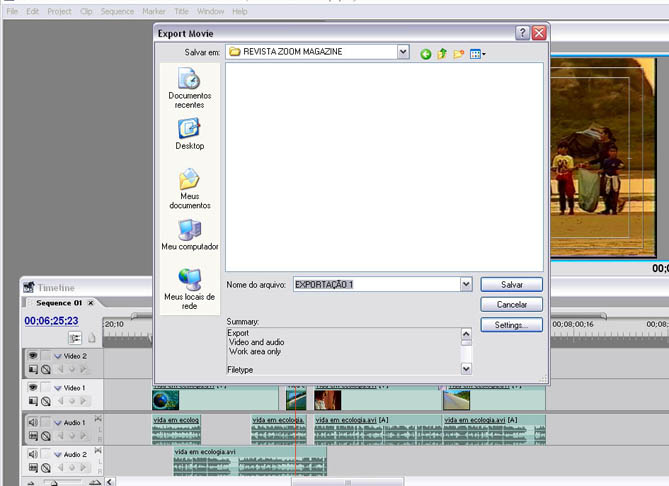Go back to the previous folder
Image resolution: width=669 pixels, height=486 pixels.
click(426, 53)
